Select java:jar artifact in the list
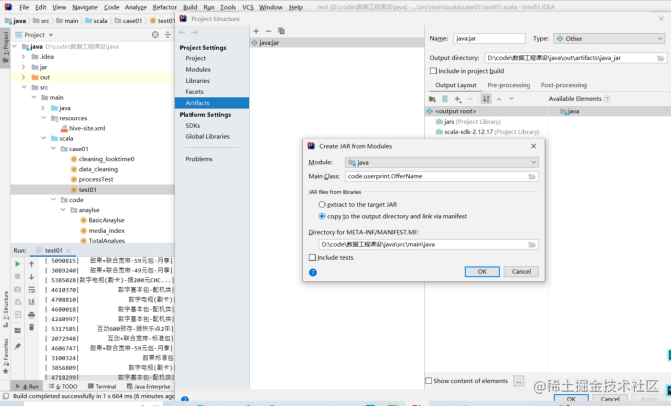 point(337,43)
